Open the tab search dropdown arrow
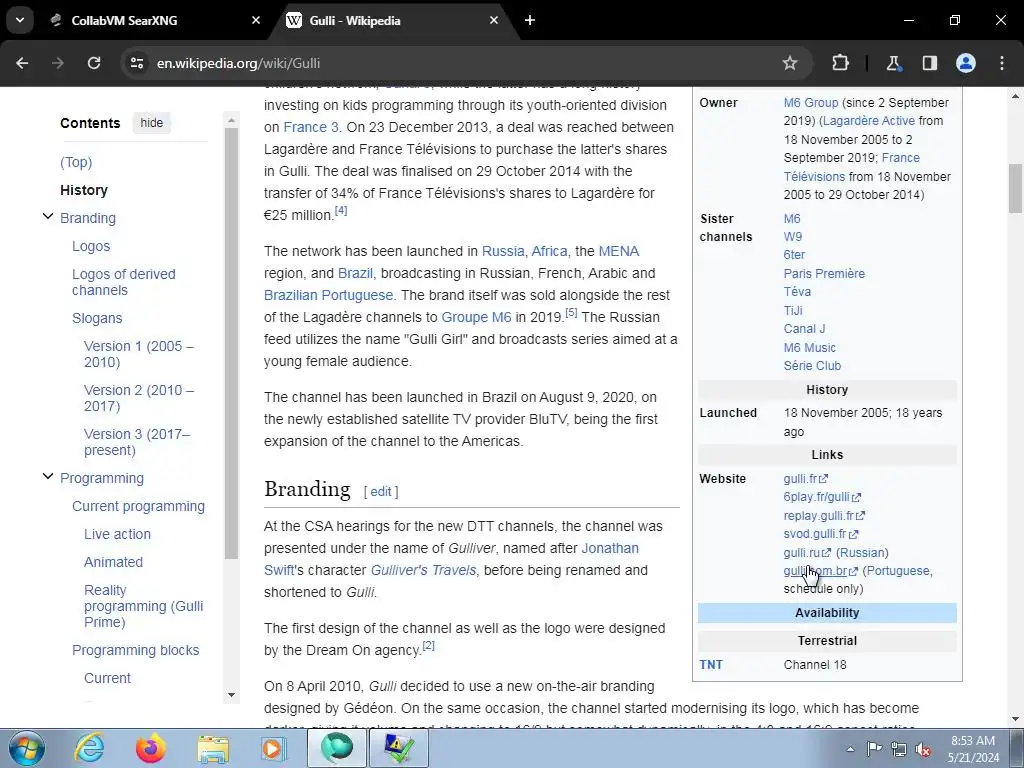 pos(20,20)
